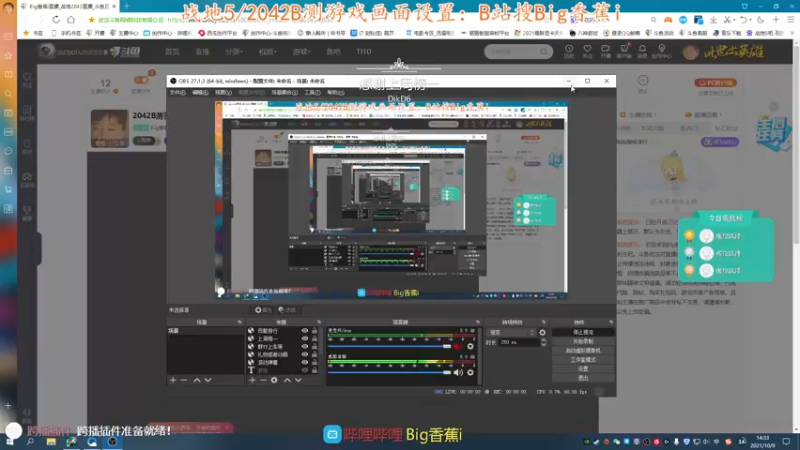Viewport: 800px width, 450px height.
Task: Open File Explorer from the taskbar
Action: coord(51,442)
